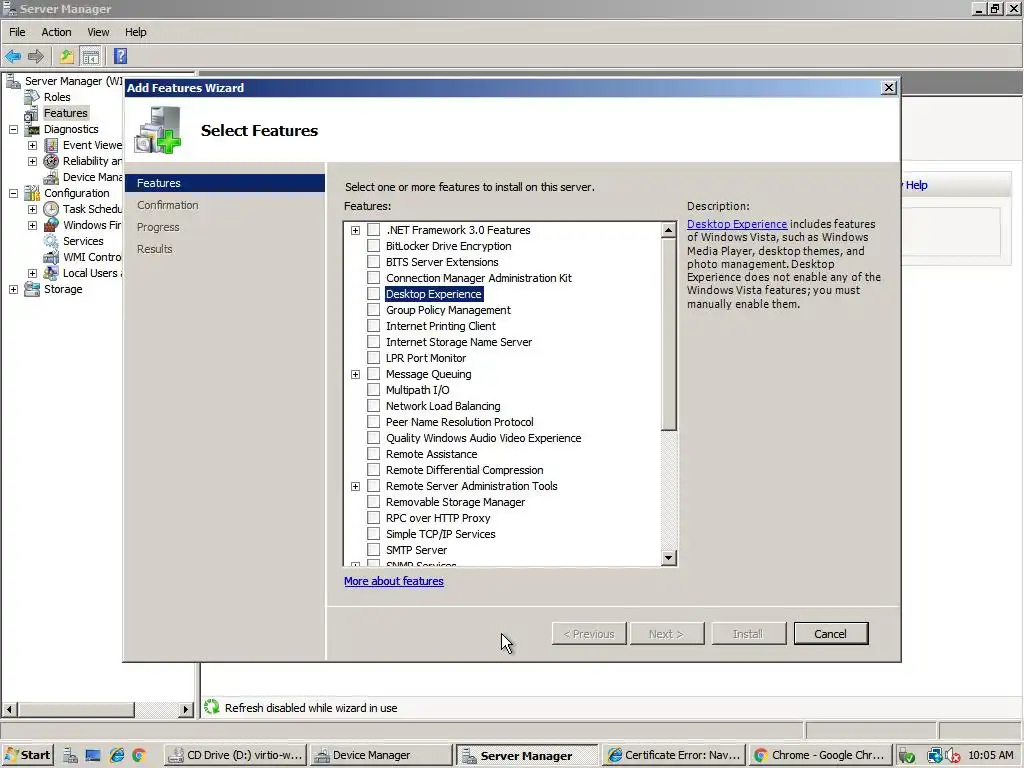Viewport: 1024px width, 768px height.
Task: Select the Features node icon in tree
Action: [x=31, y=114]
